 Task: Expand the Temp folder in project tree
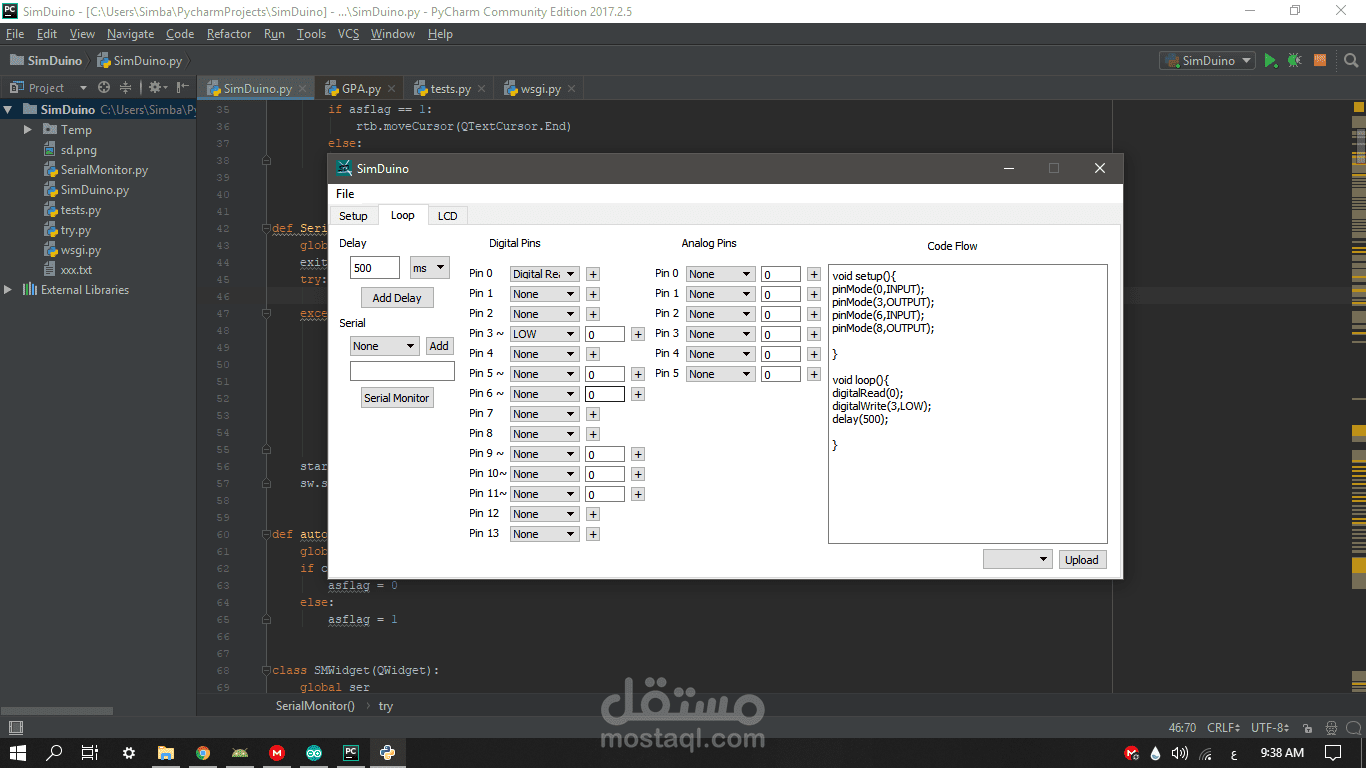[x=28, y=130]
